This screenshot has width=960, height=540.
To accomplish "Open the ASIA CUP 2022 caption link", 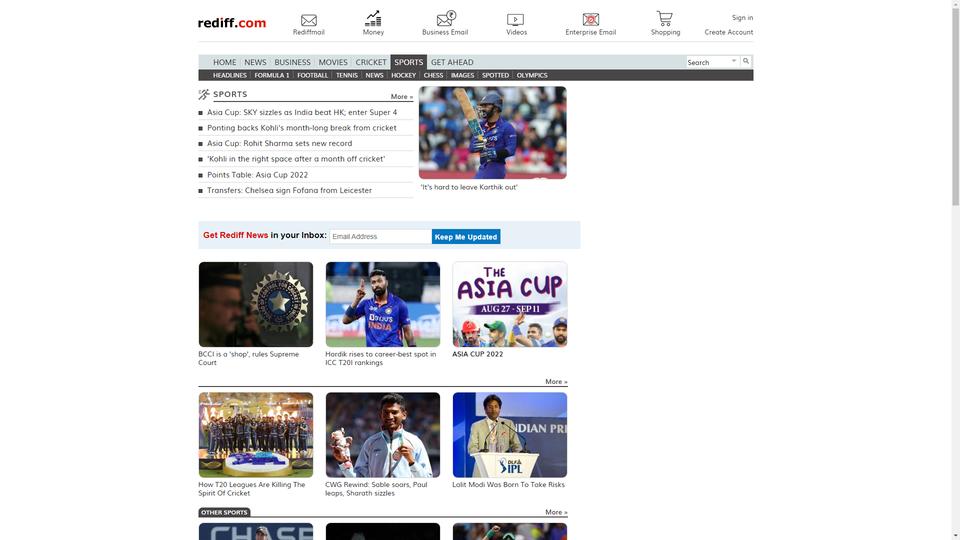I will point(478,354).
